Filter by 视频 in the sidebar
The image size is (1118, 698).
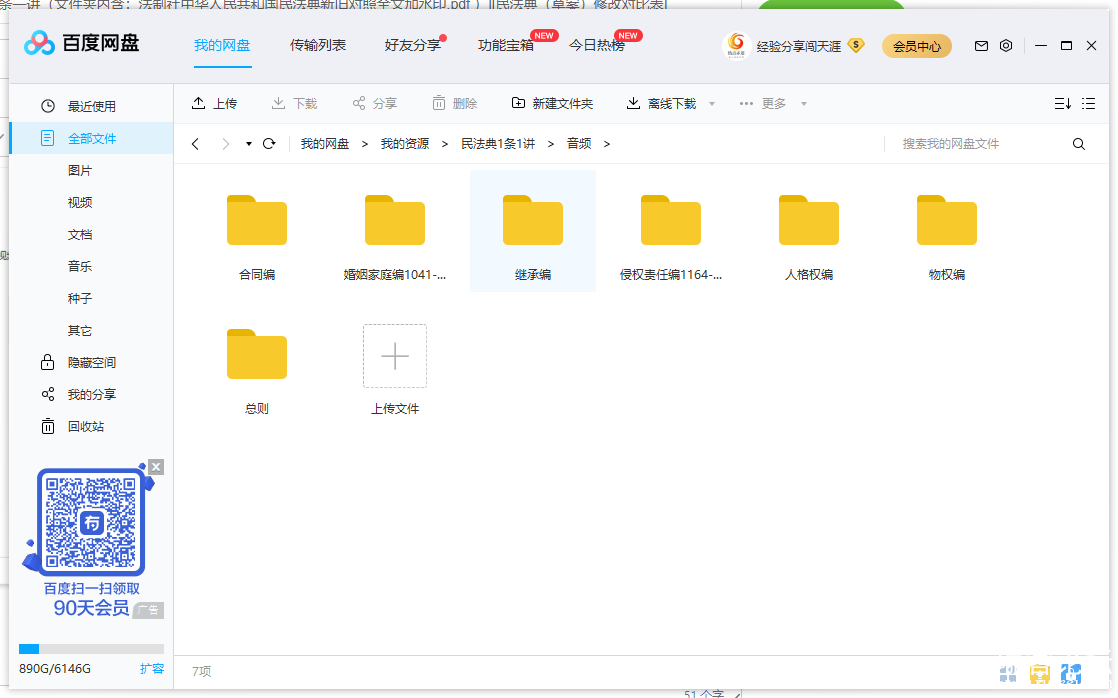click(80, 202)
